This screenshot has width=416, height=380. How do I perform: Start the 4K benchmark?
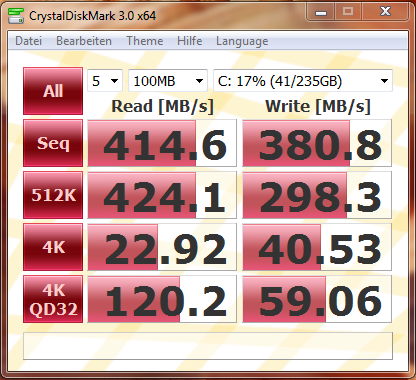pyautogui.click(x=53, y=247)
